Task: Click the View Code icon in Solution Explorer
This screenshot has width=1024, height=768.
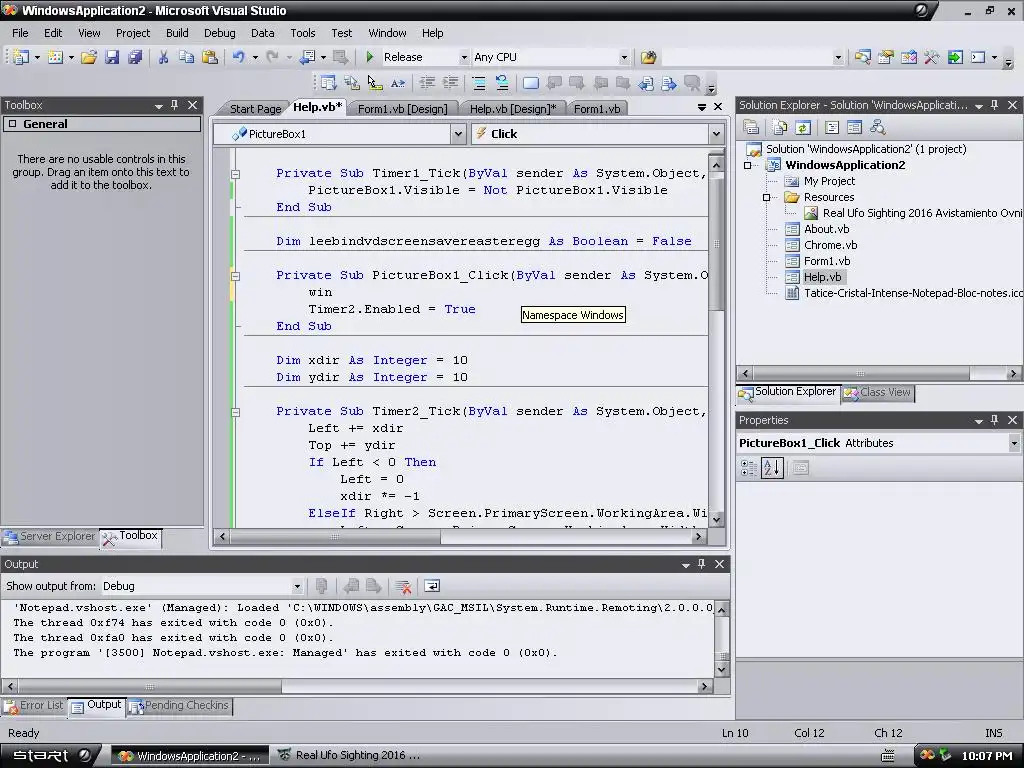Action: point(831,127)
